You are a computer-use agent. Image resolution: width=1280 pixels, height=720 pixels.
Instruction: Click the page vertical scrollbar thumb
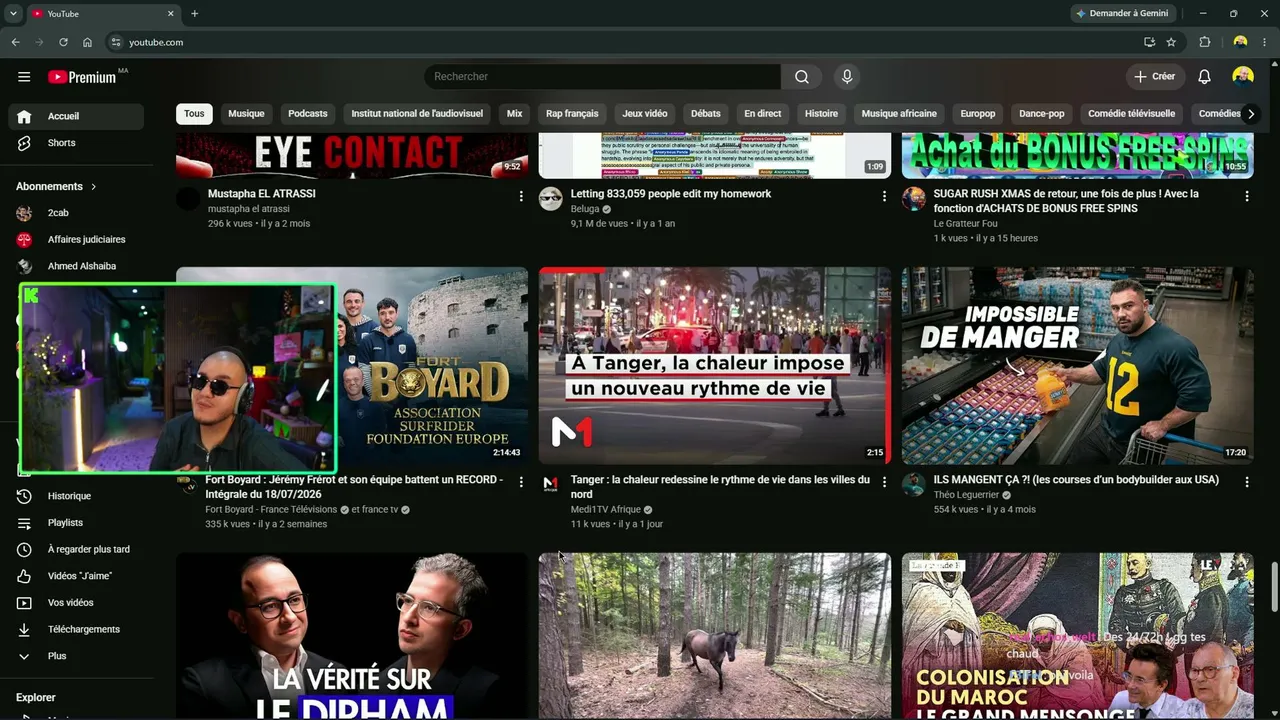[1274, 585]
